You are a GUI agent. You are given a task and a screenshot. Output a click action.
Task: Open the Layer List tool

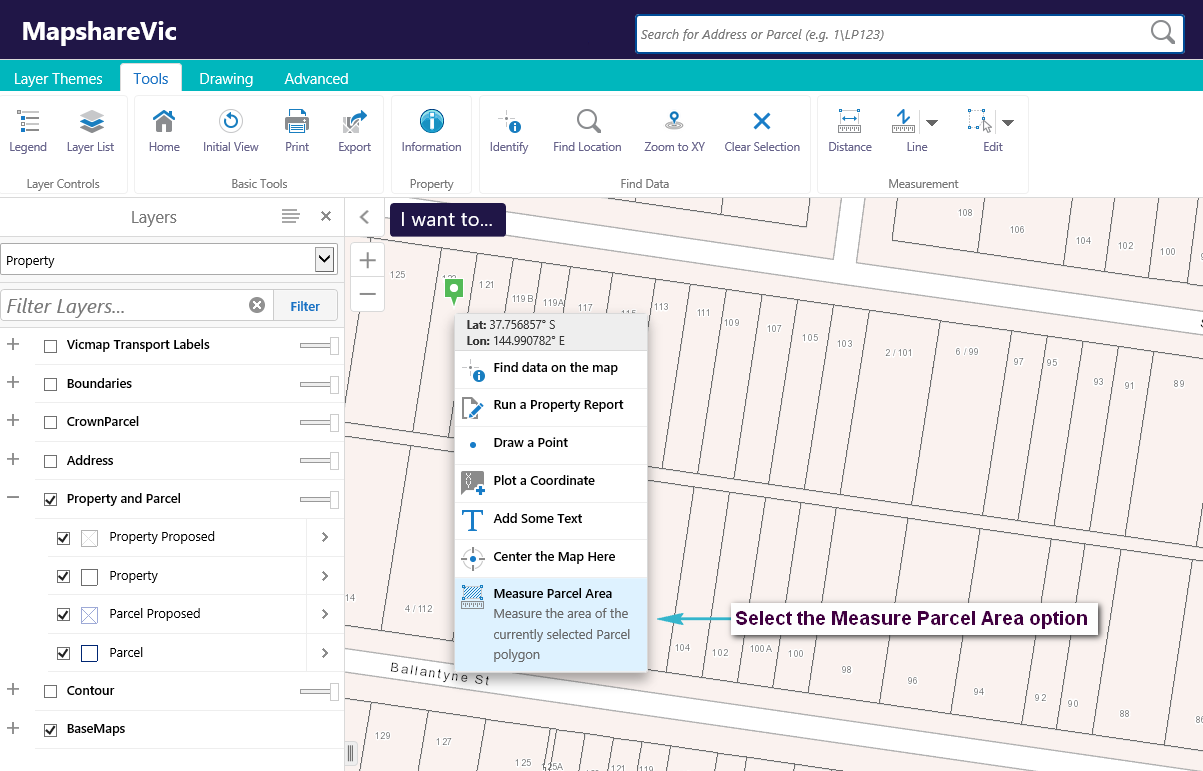(x=91, y=132)
